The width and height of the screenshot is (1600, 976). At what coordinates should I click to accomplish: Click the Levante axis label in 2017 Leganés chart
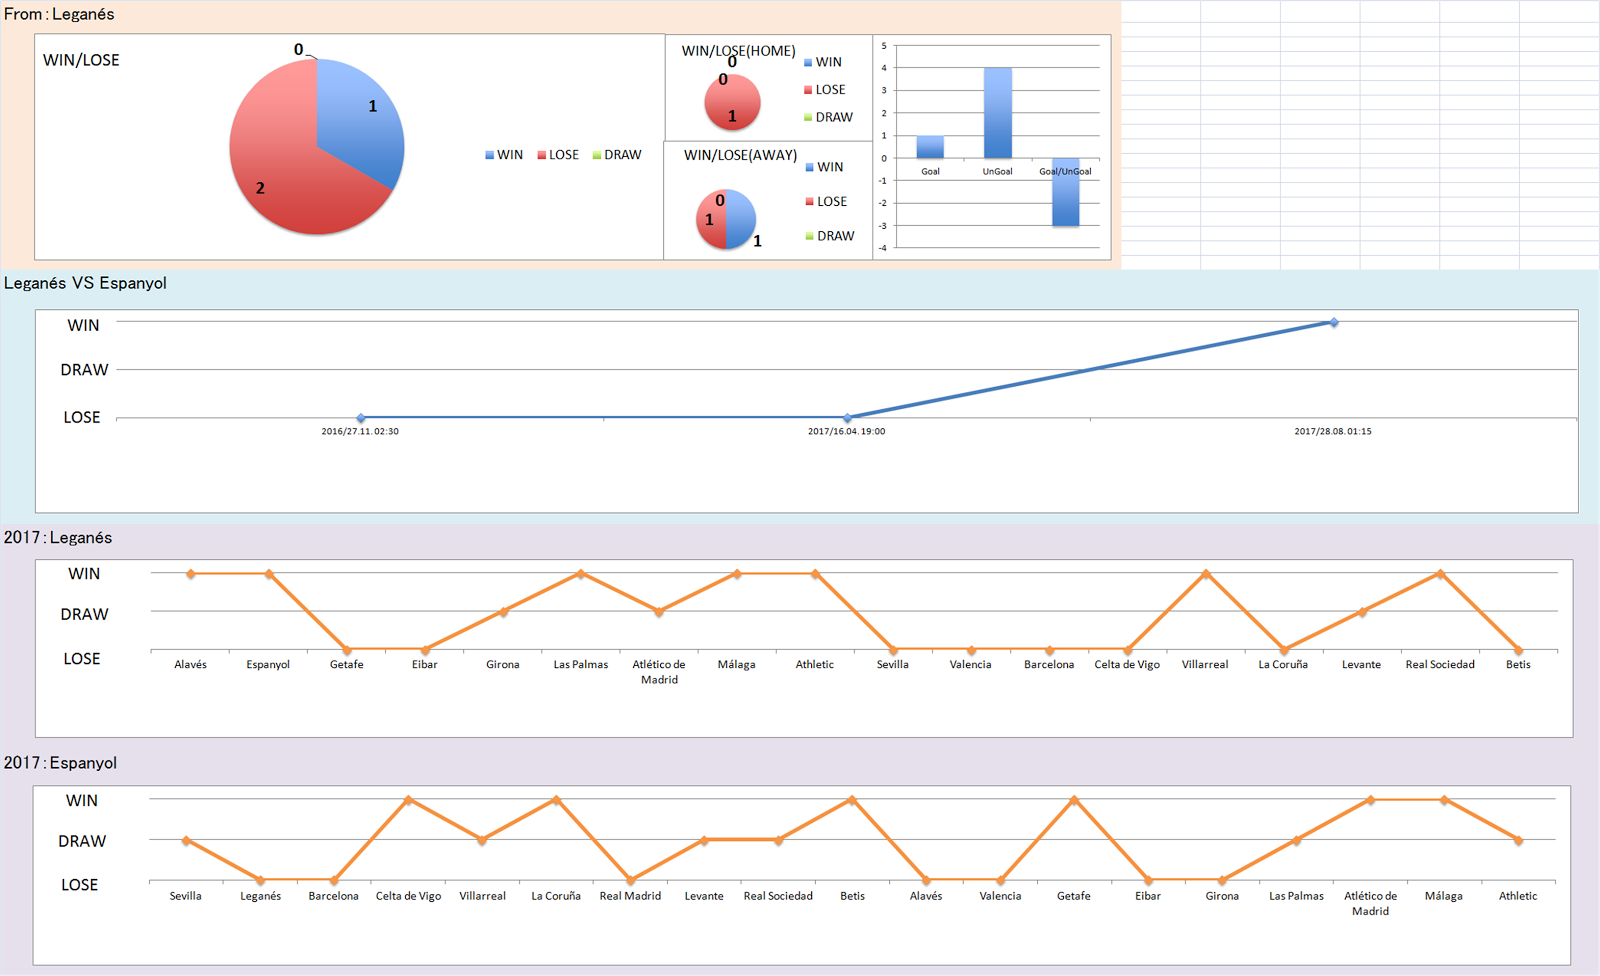tap(1361, 665)
